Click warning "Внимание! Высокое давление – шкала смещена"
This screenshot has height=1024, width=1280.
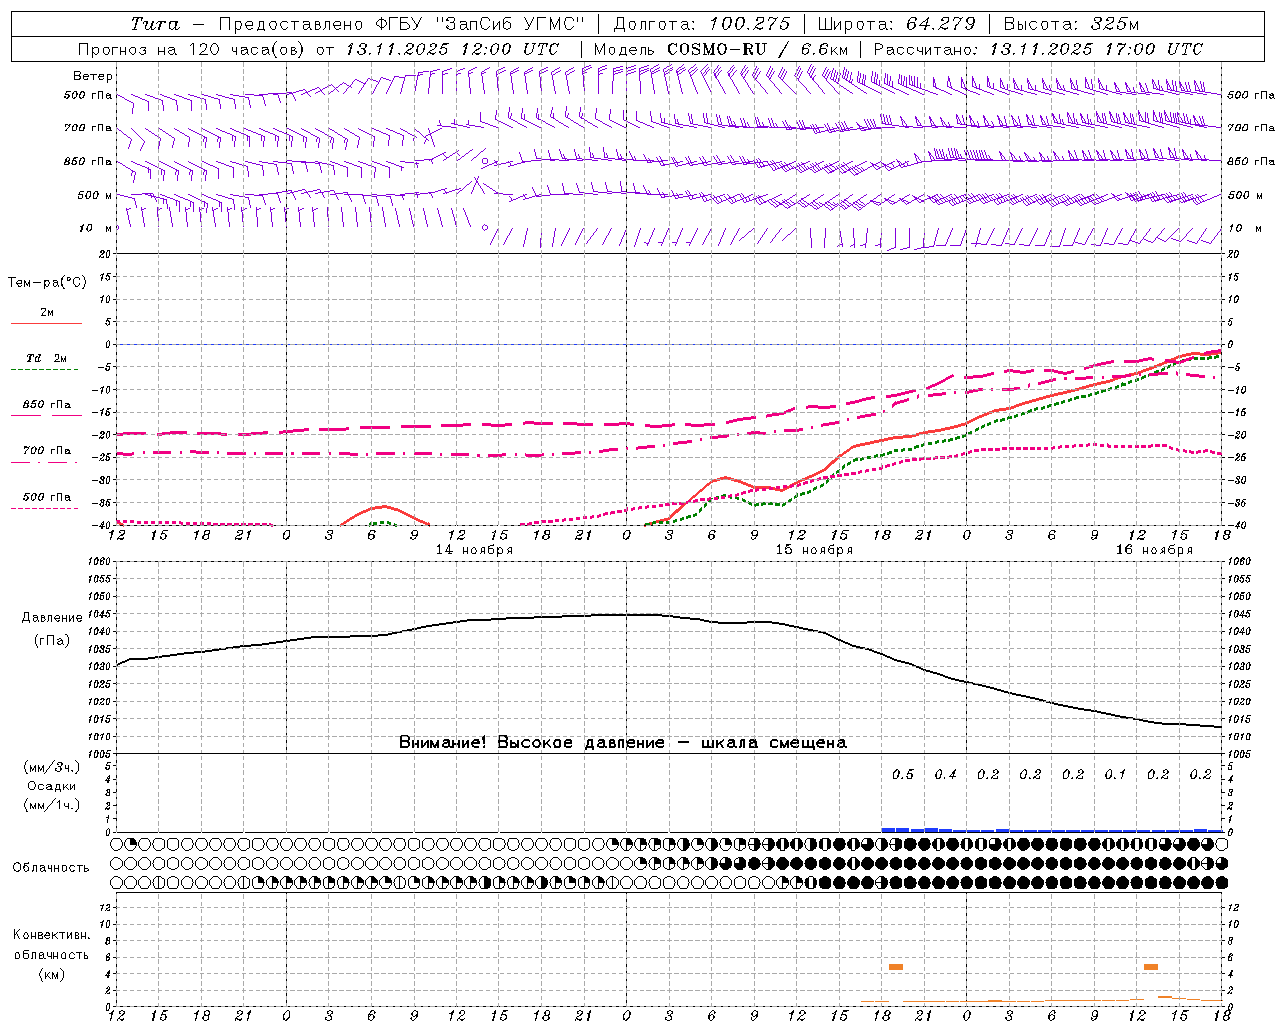[622, 743]
